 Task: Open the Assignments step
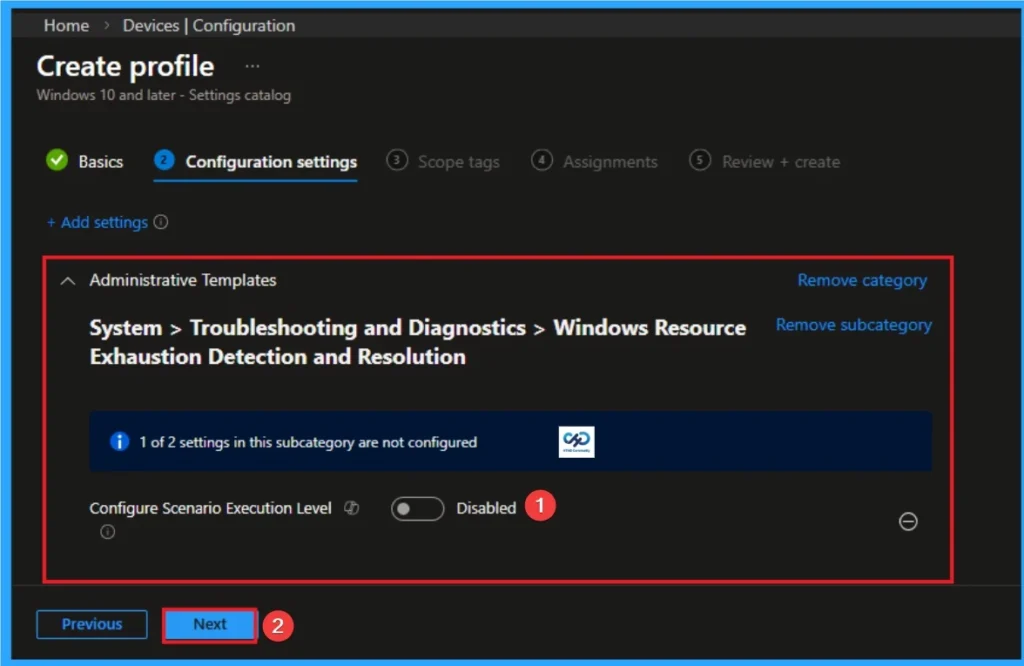610,161
